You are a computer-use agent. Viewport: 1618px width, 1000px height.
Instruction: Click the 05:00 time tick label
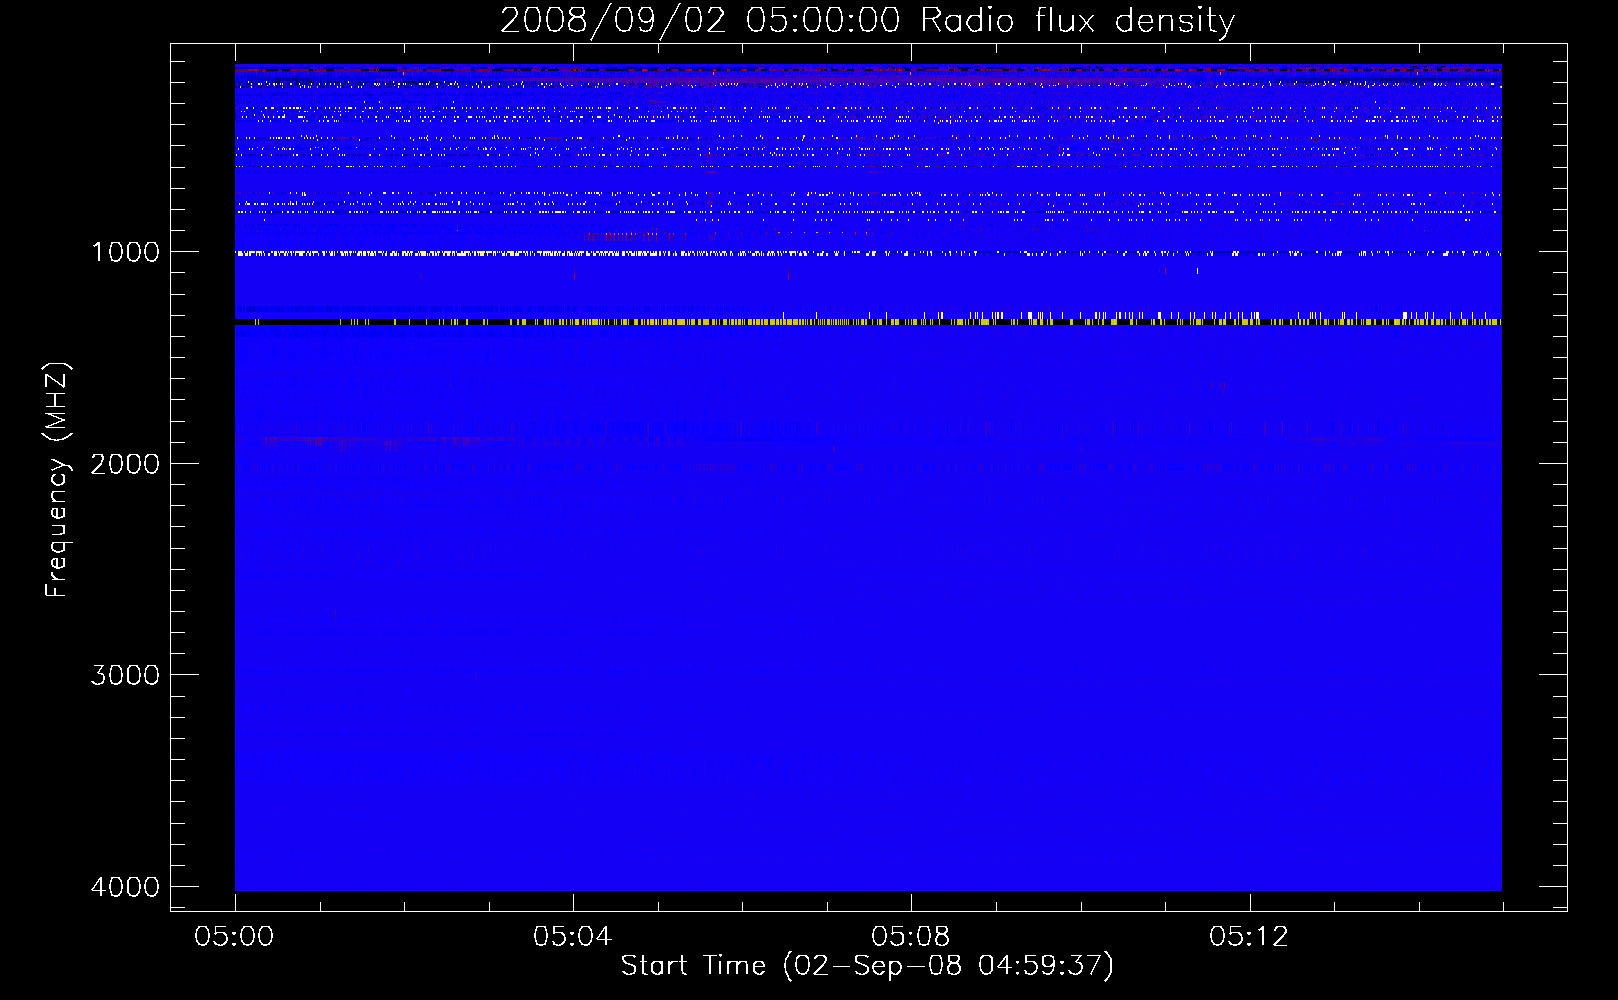pyautogui.click(x=235, y=937)
